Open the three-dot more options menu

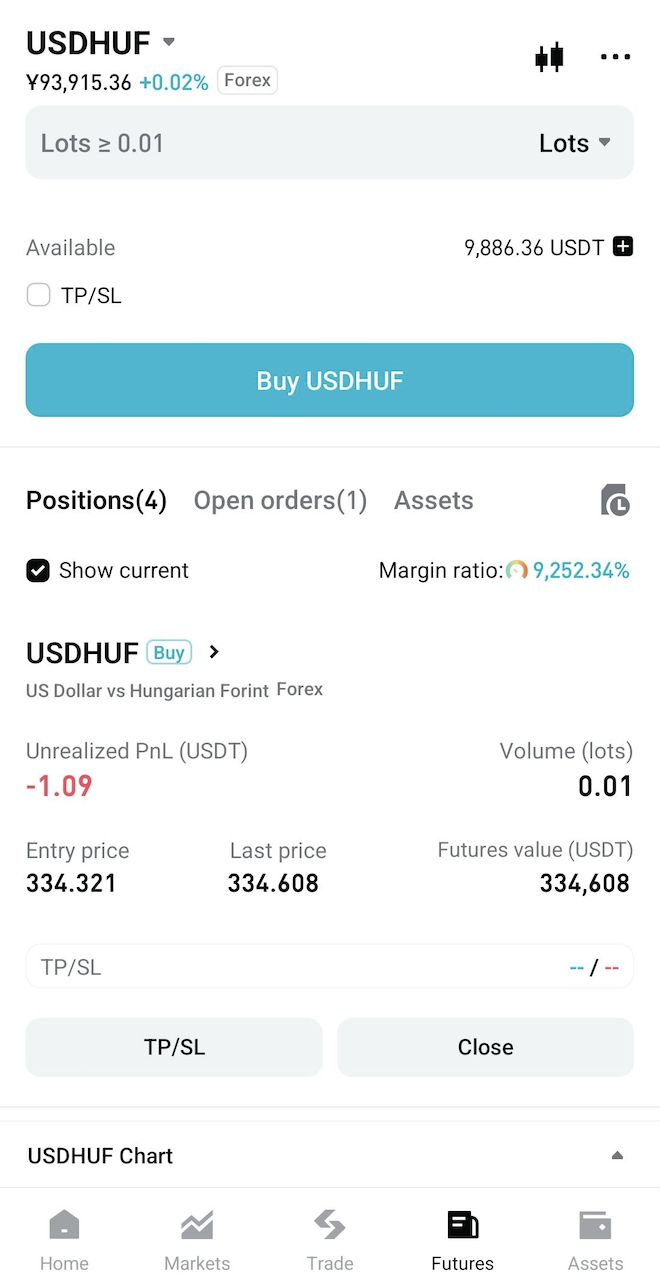[615, 57]
